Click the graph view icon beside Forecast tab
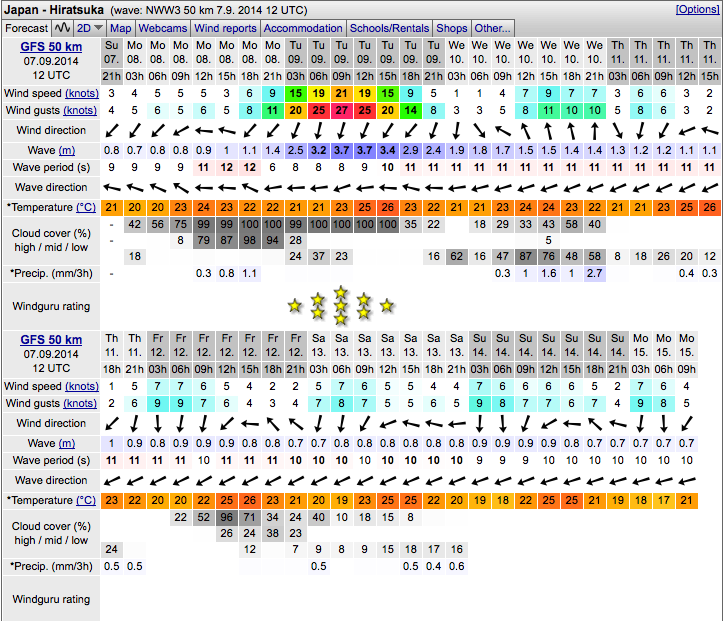 [63, 28]
